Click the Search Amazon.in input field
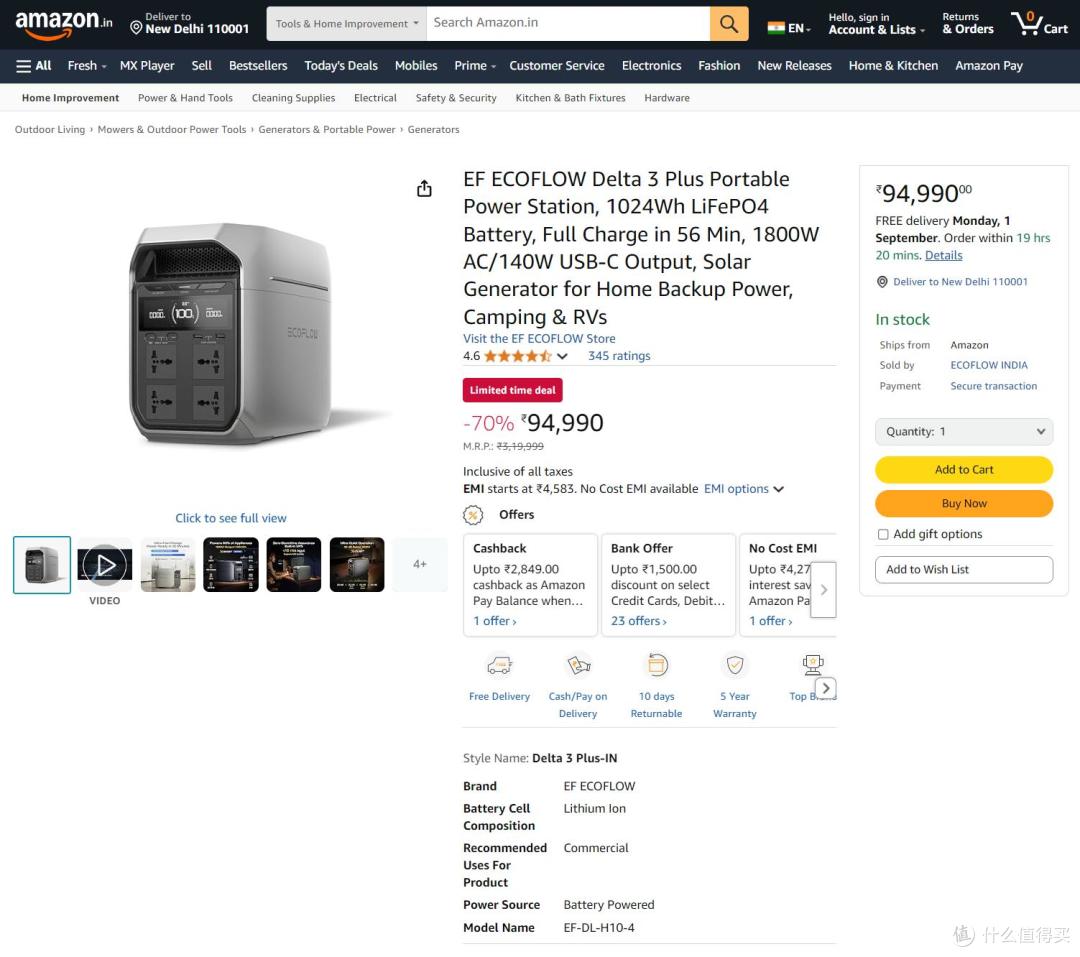1080x957 pixels. 568,23
